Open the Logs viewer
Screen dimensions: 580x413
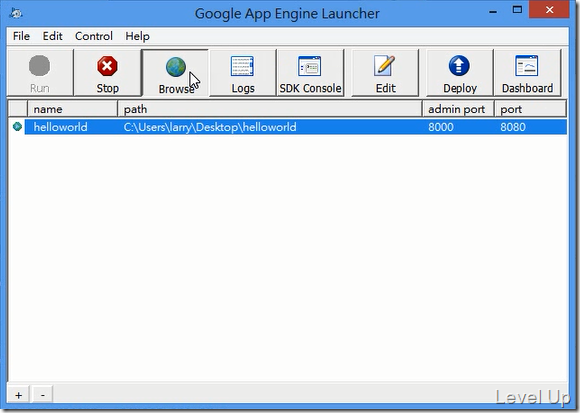coord(243,73)
